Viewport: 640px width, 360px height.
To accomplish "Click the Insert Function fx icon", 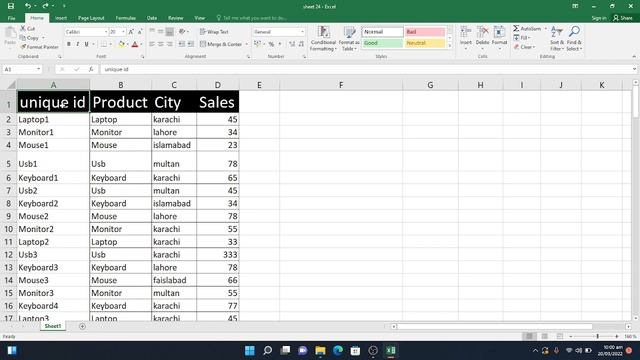I will [91, 69].
